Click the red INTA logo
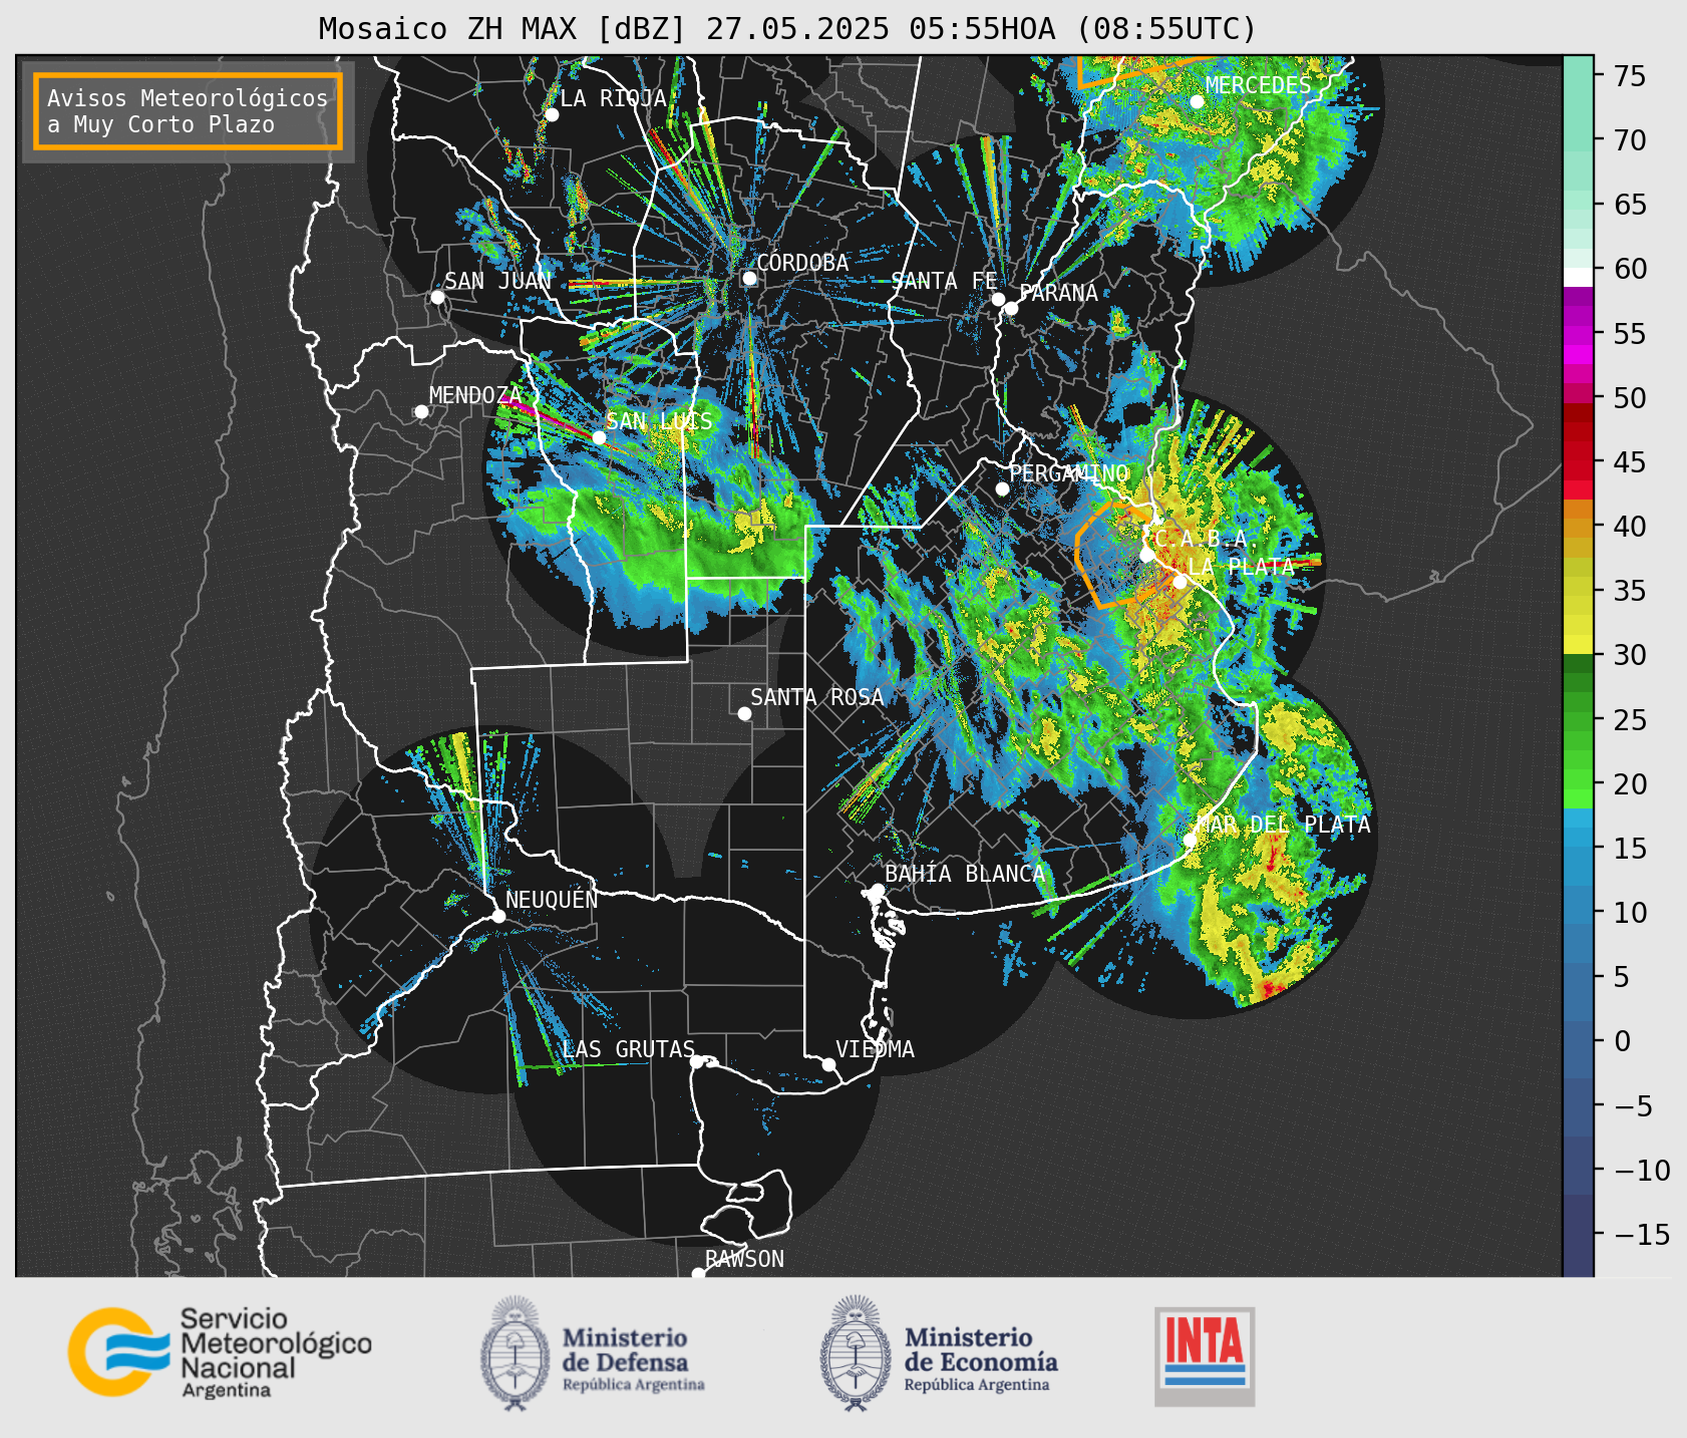Viewport: 1687px width, 1438px height. (x=1205, y=1357)
